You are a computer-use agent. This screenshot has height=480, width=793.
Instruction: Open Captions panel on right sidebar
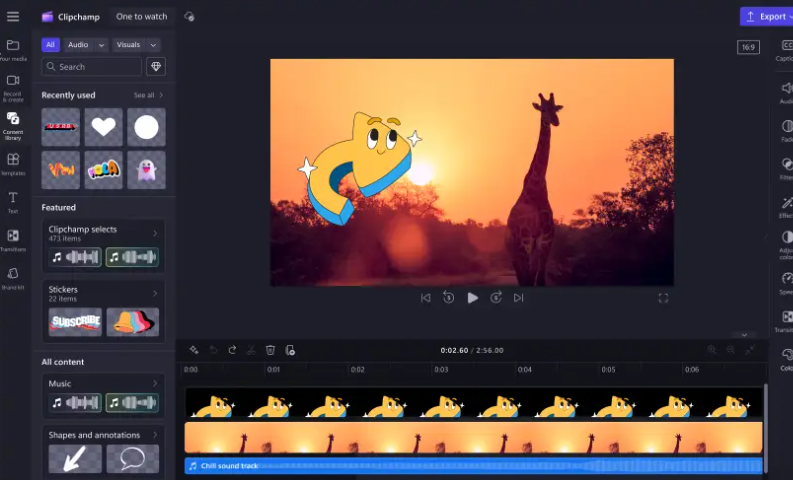point(785,51)
